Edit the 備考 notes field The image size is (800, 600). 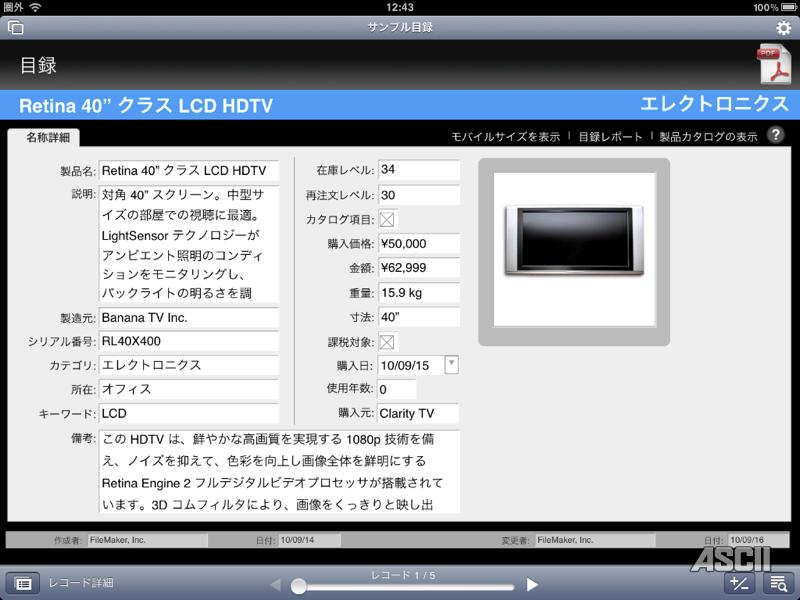click(279, 471)
